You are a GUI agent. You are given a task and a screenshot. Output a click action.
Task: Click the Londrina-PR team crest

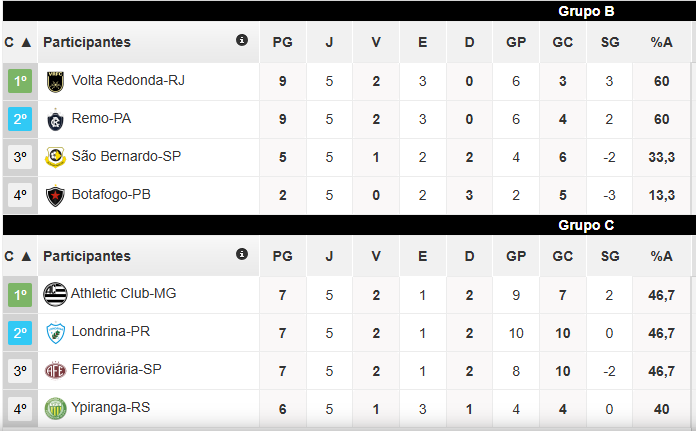55,332
